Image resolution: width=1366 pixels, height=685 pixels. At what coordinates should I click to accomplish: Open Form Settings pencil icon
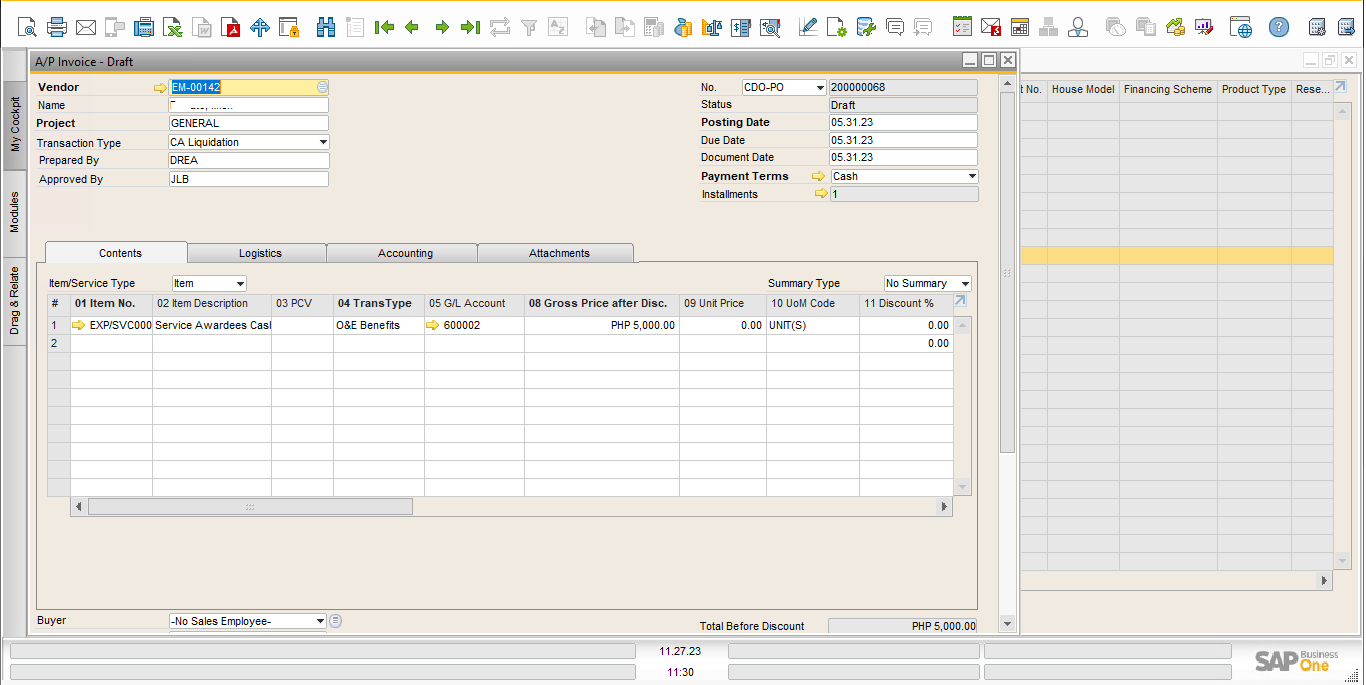click(808, 27)
